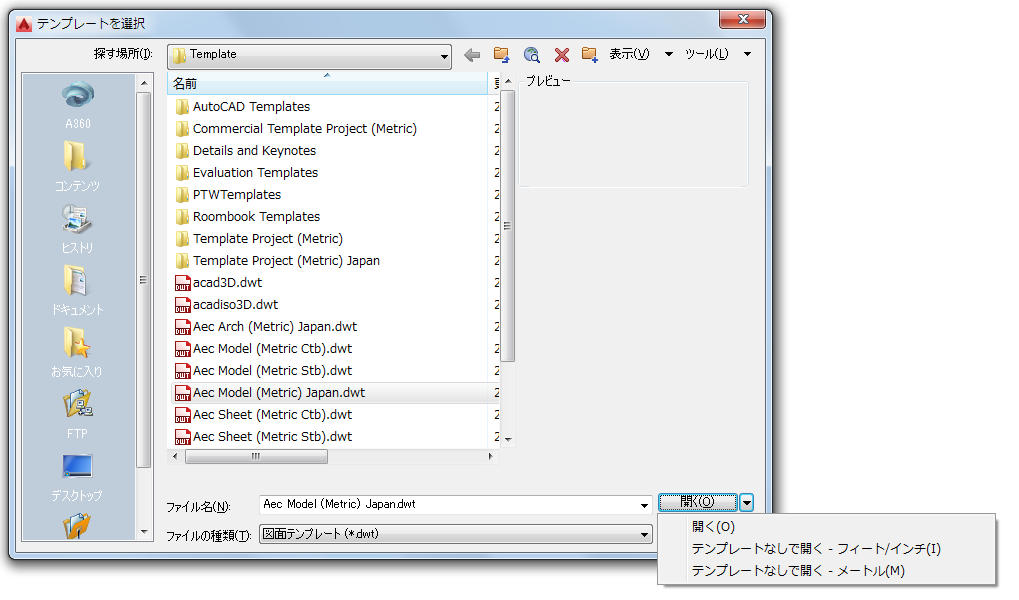The height and width of the screenshot is (600, 1019).
Task: Select Aec Model (Metric Ctb).dwt
Action: click(272, 349)
